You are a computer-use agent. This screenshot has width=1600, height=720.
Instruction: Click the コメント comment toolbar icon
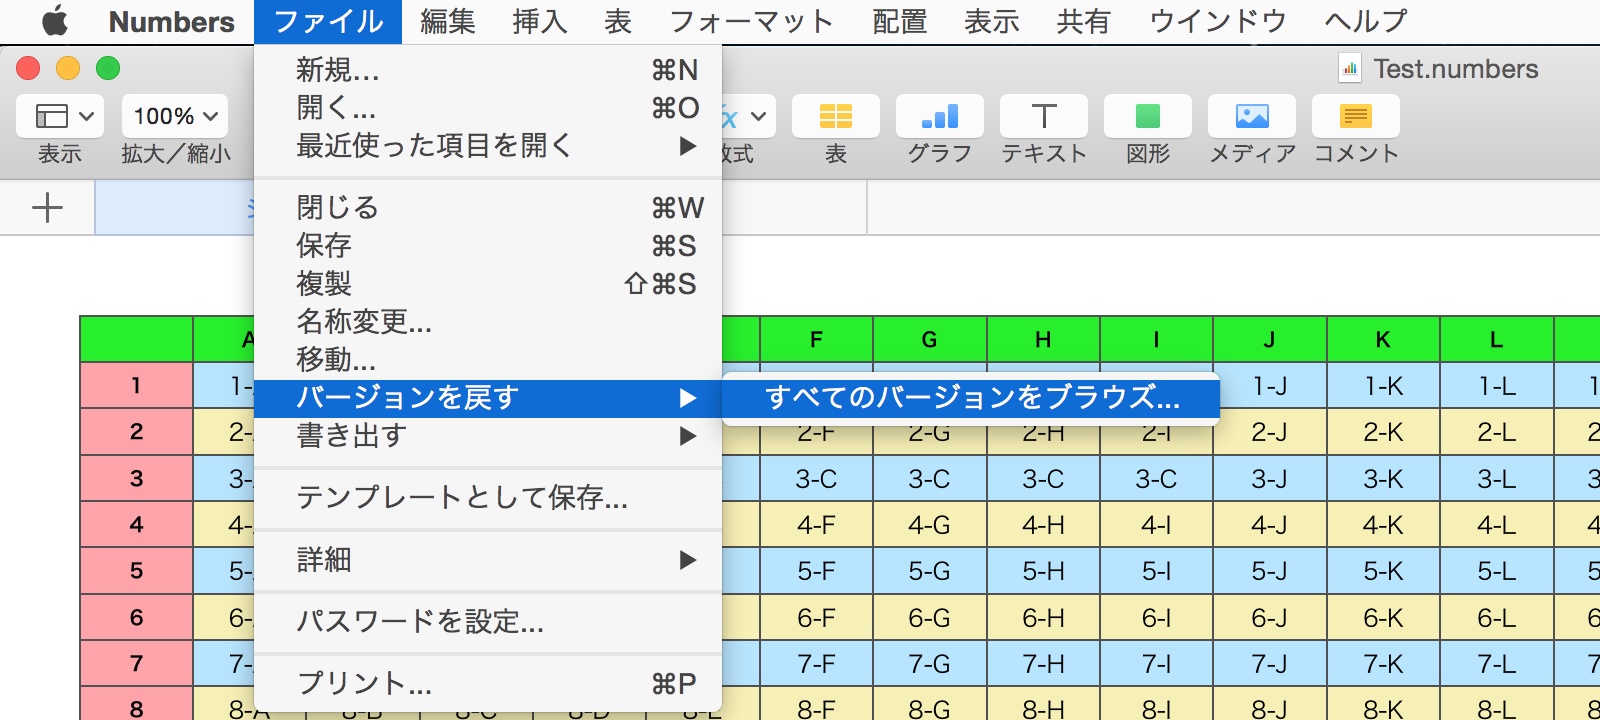coord(1356,116)
